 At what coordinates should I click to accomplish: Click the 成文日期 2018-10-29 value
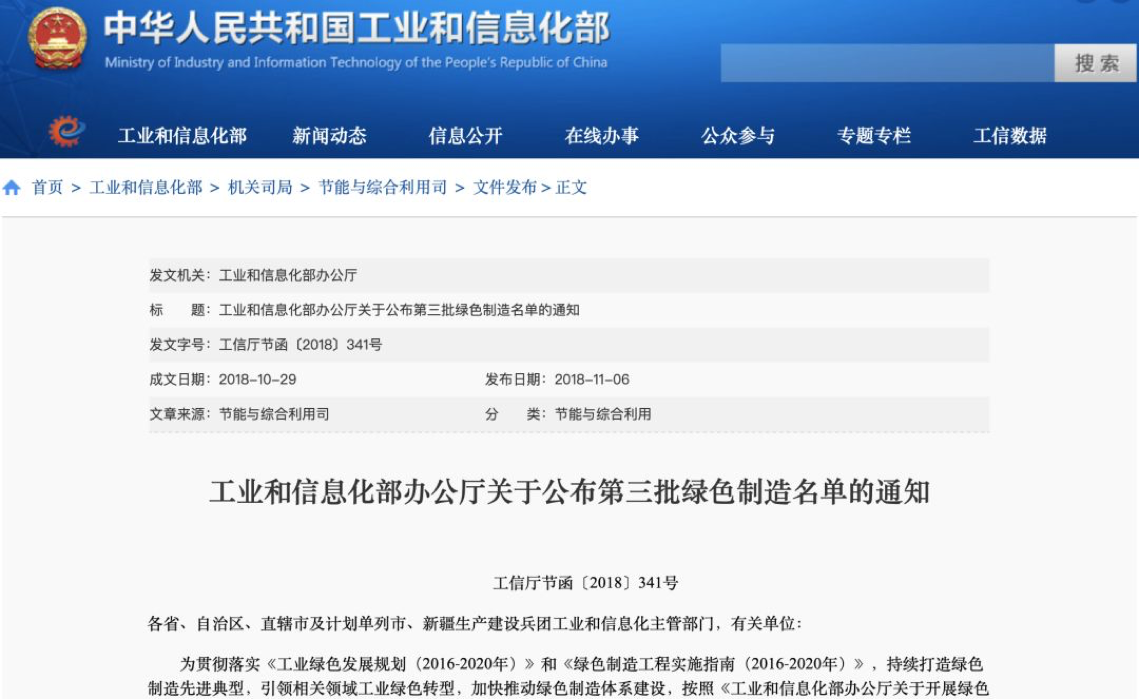pyautogui.click(x=257, y=379)
